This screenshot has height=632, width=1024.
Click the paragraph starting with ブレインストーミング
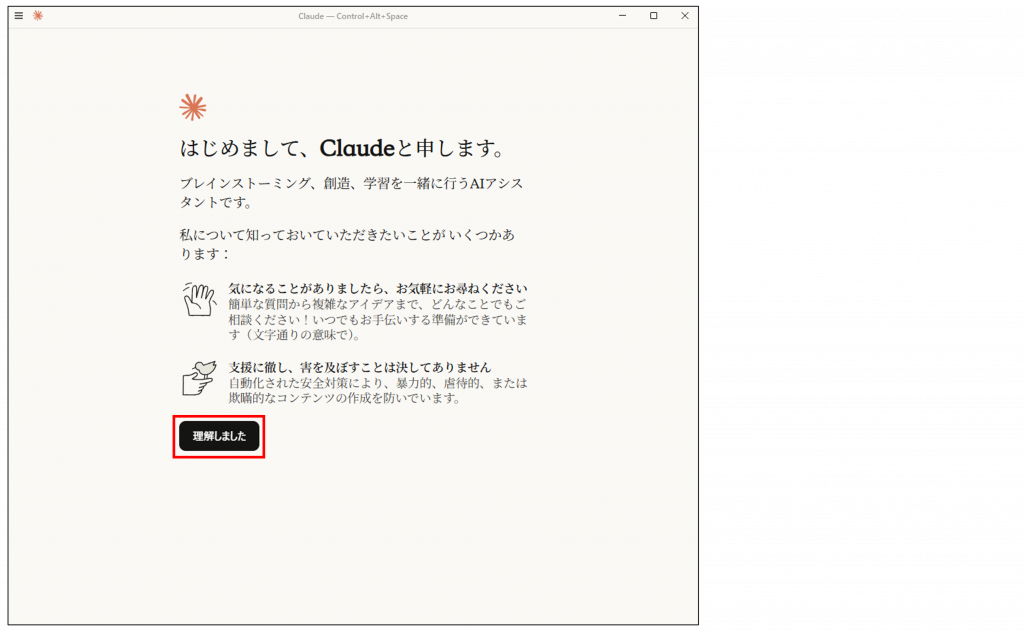[351, 193]
